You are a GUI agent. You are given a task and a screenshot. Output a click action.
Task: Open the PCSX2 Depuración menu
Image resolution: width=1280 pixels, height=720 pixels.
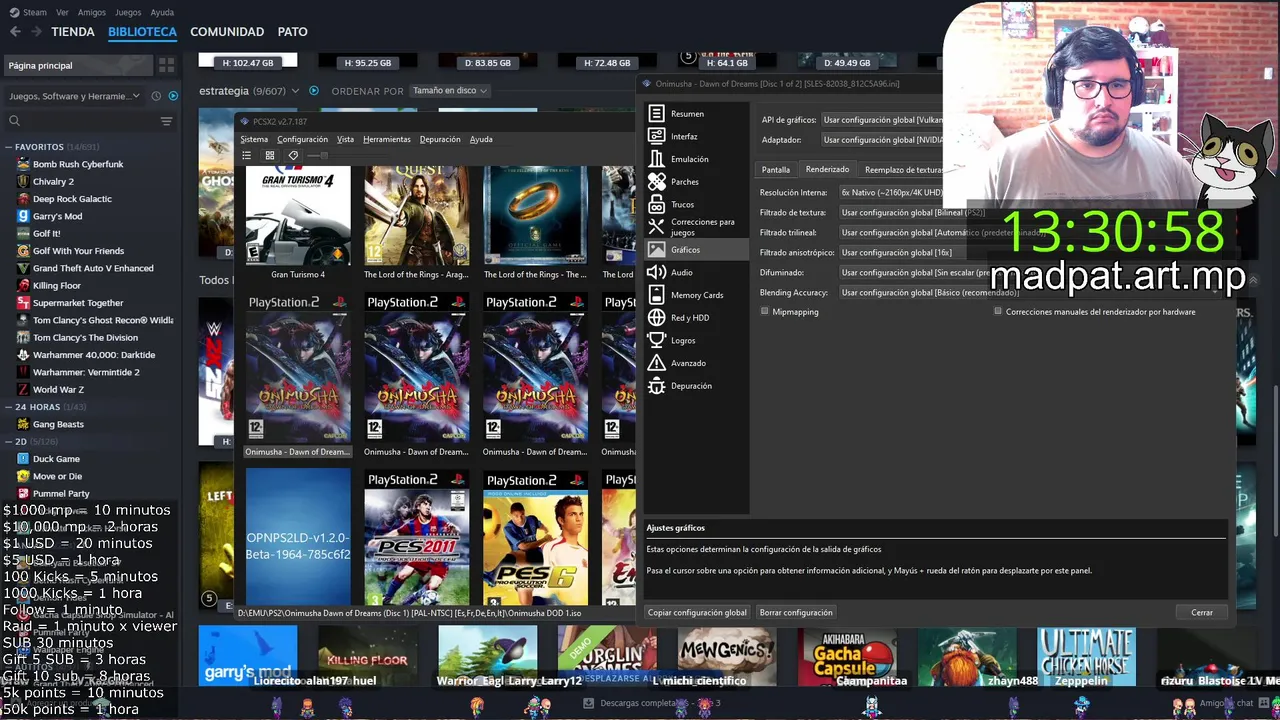(x=440, y=139)
